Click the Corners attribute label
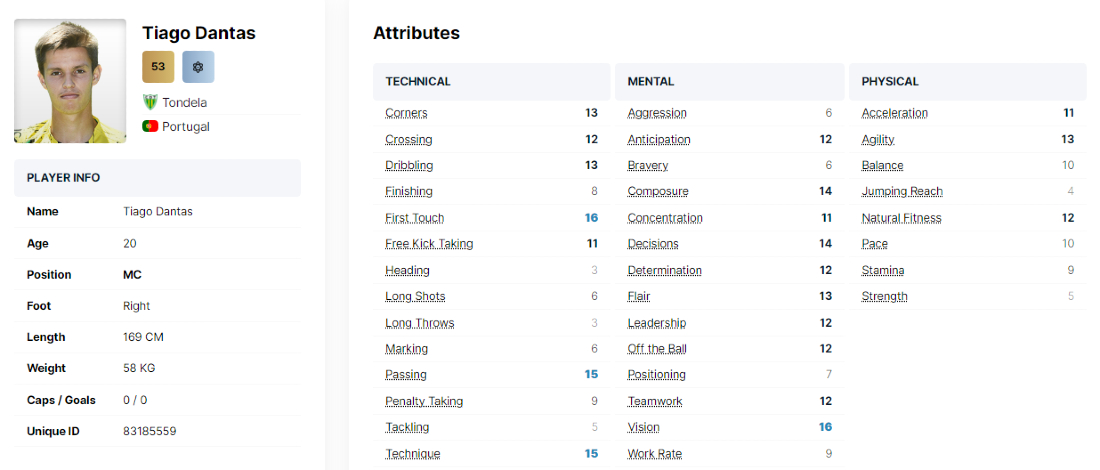 pyautogui.click(x=406, y=113)
